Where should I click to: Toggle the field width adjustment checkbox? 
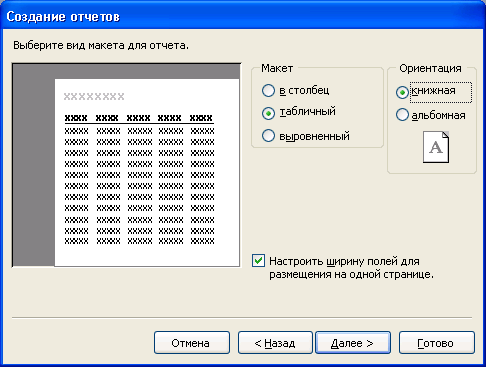click(259, 261)
